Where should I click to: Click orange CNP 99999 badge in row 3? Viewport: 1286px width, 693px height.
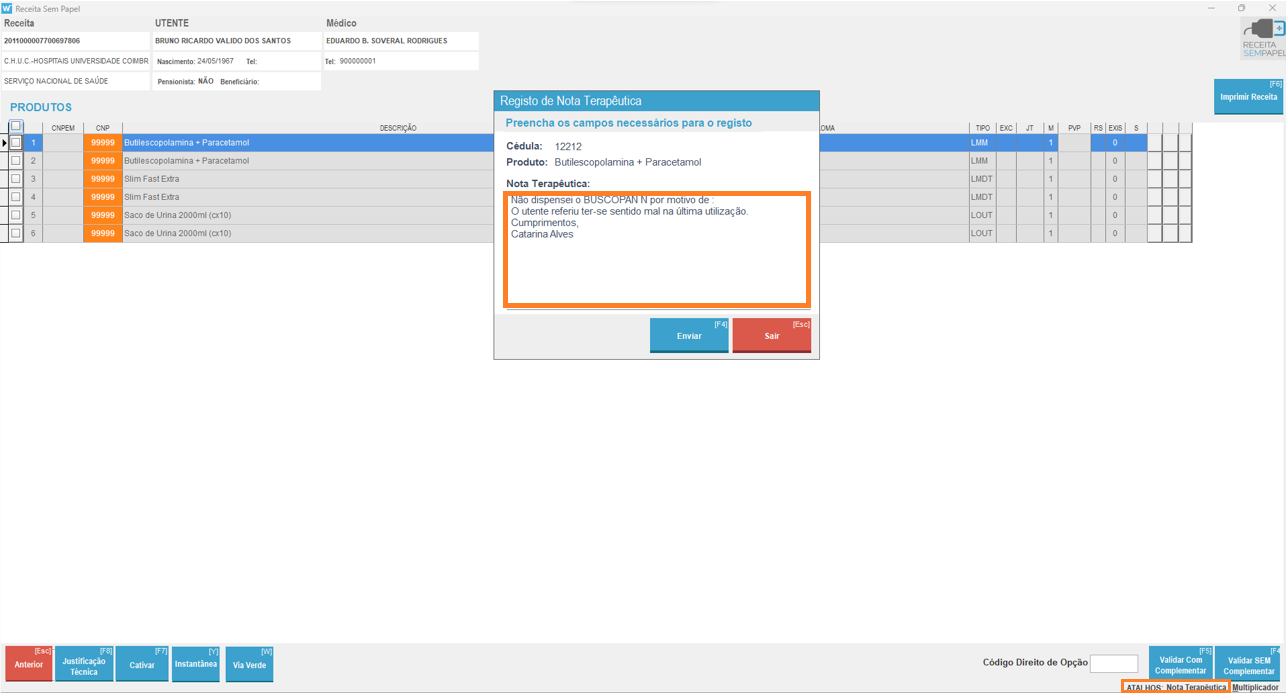click(102, 179)
